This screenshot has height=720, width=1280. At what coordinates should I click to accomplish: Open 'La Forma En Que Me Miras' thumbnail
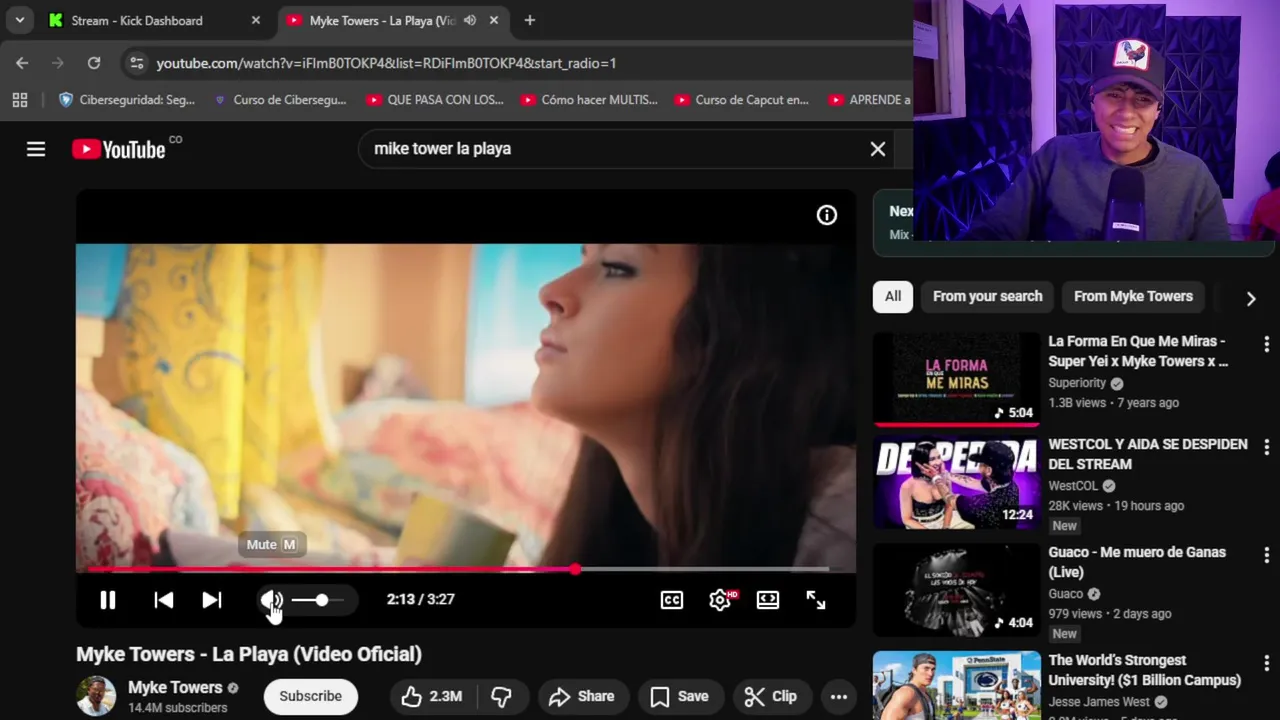click(956, 379)
